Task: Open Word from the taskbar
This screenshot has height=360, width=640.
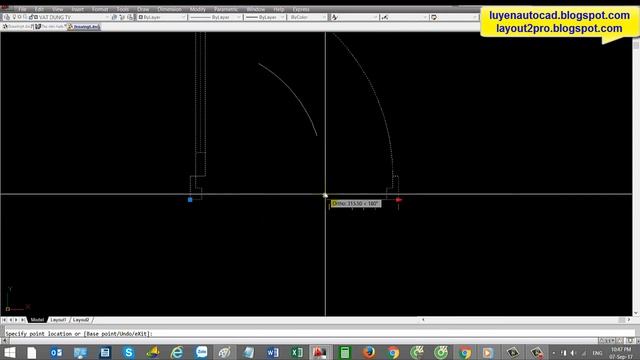Action: [x=273, y=352]
